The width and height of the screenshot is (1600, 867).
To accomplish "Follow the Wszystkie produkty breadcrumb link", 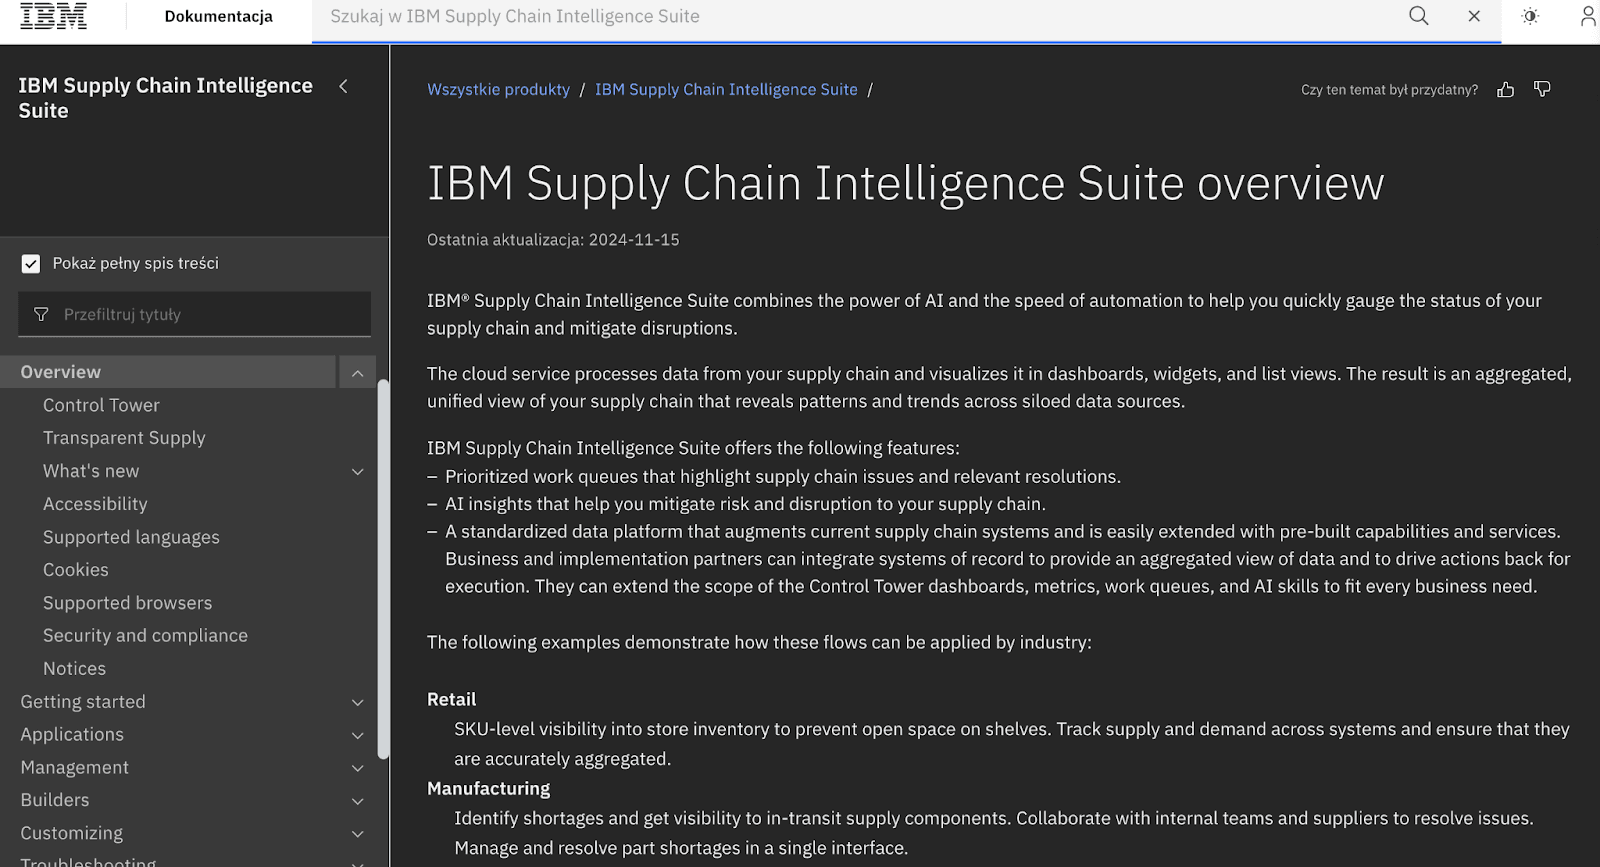I will click(498, 90).
